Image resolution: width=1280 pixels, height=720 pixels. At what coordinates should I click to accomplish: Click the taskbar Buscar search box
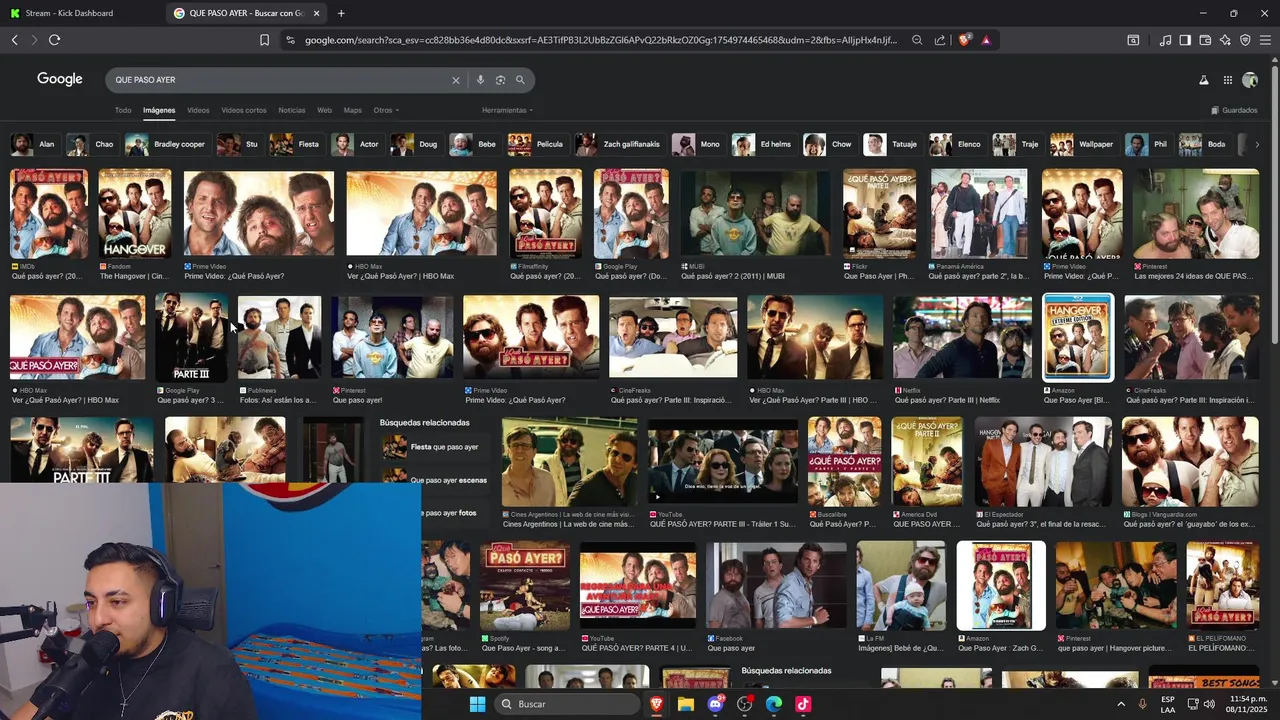coord(568,704)
